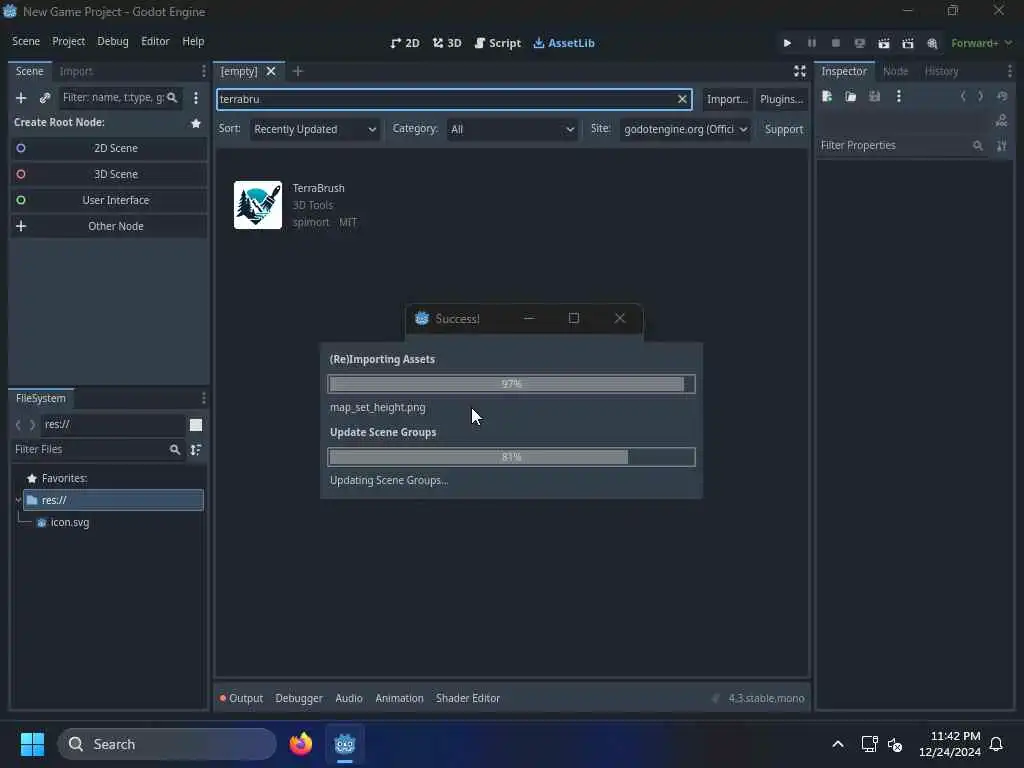Add a new scene tab
The image size is (1024, 768).
click(x=298, y=71)
